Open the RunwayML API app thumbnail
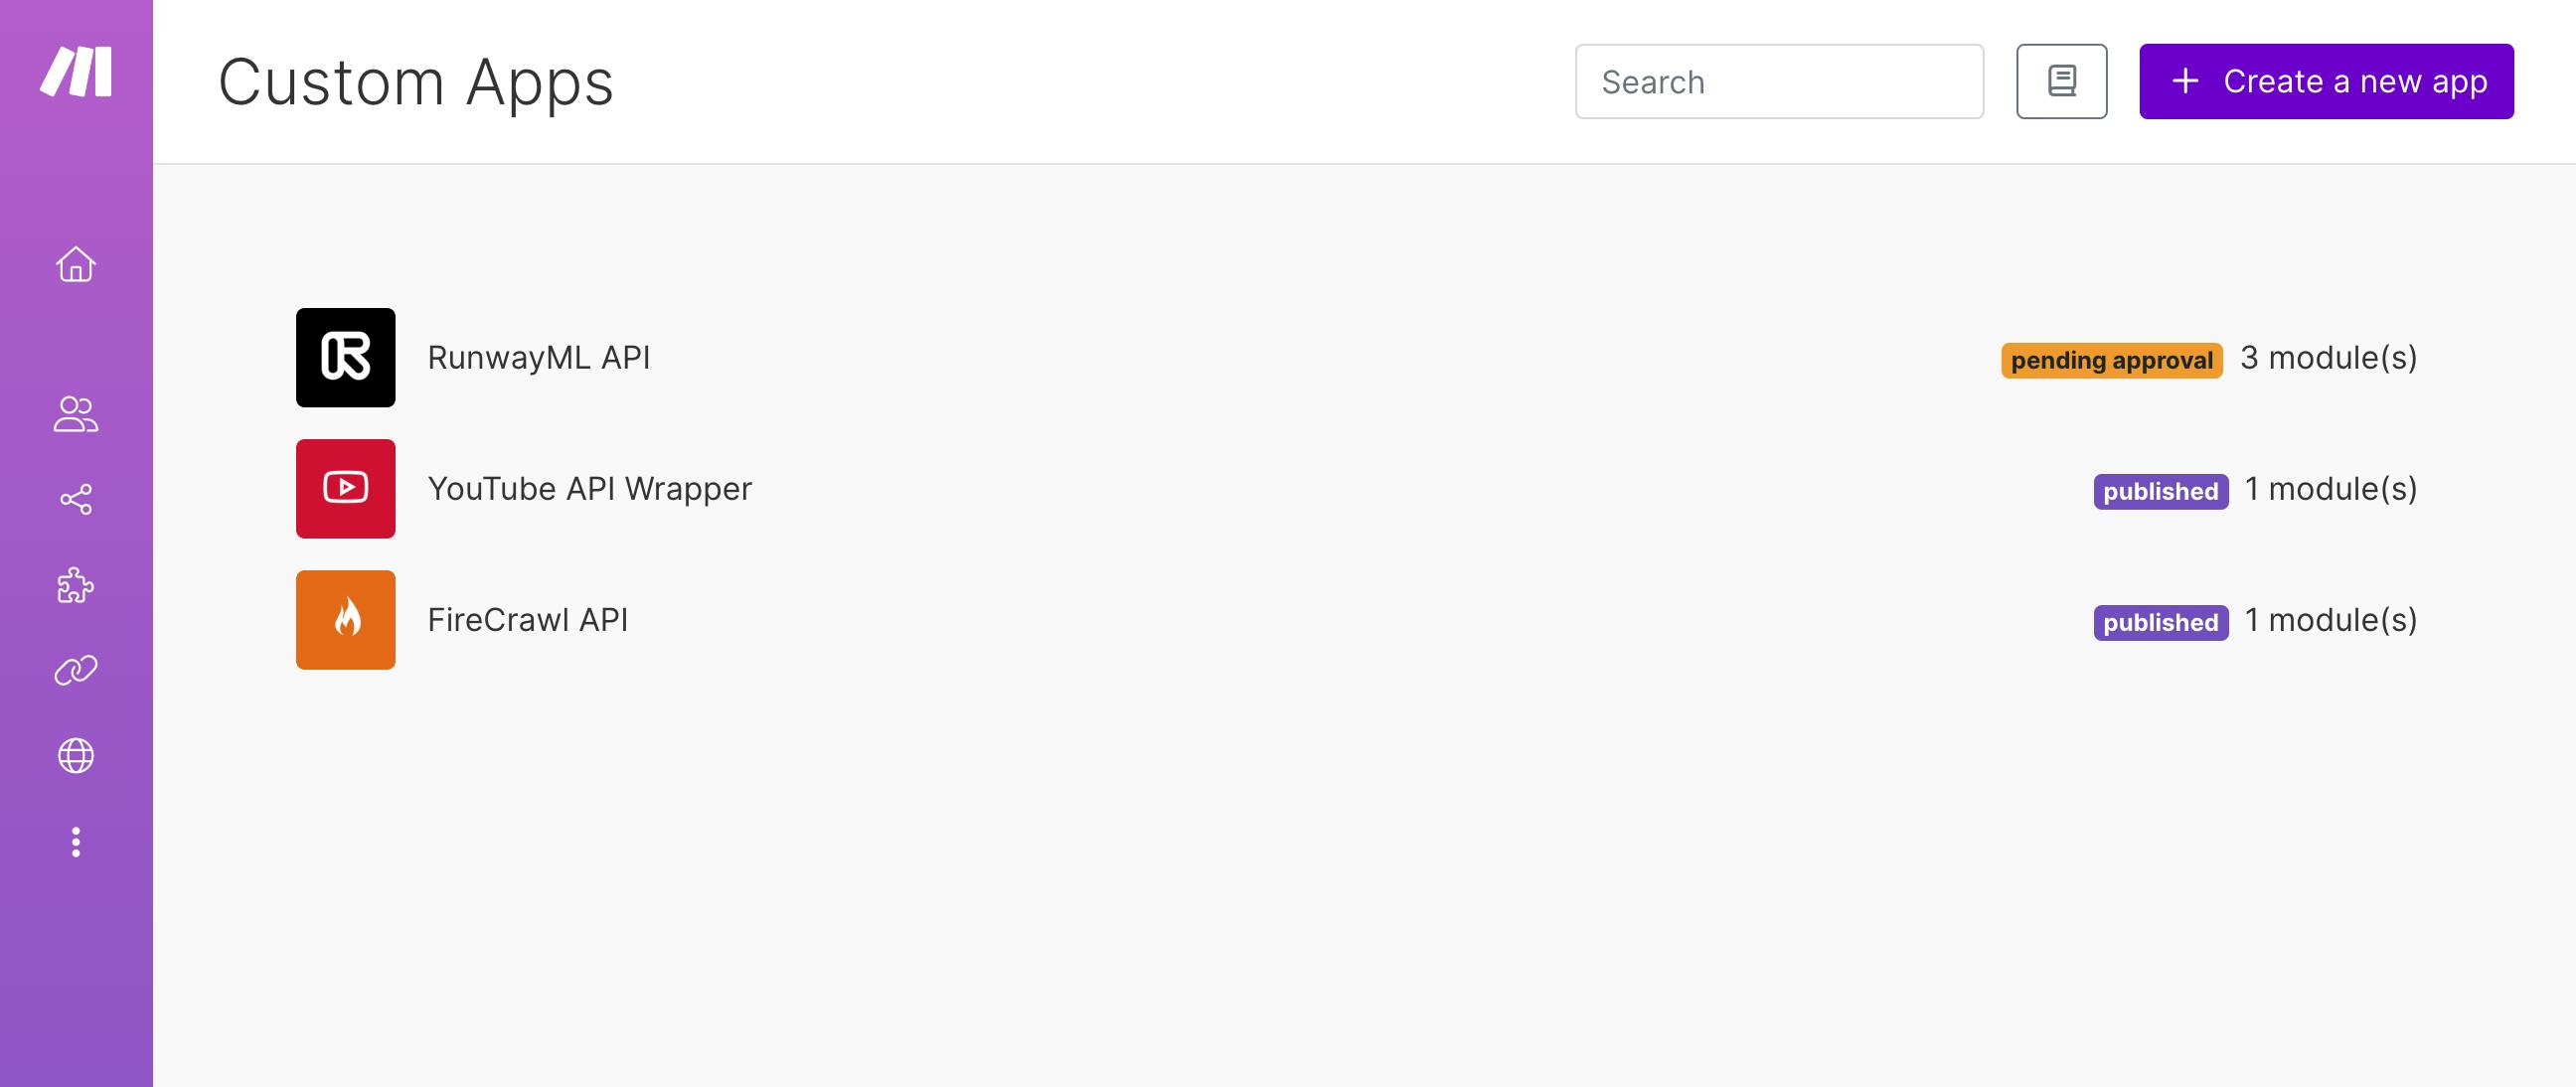This screenshot has height=1087, width=2576. (x=345, y=357)
